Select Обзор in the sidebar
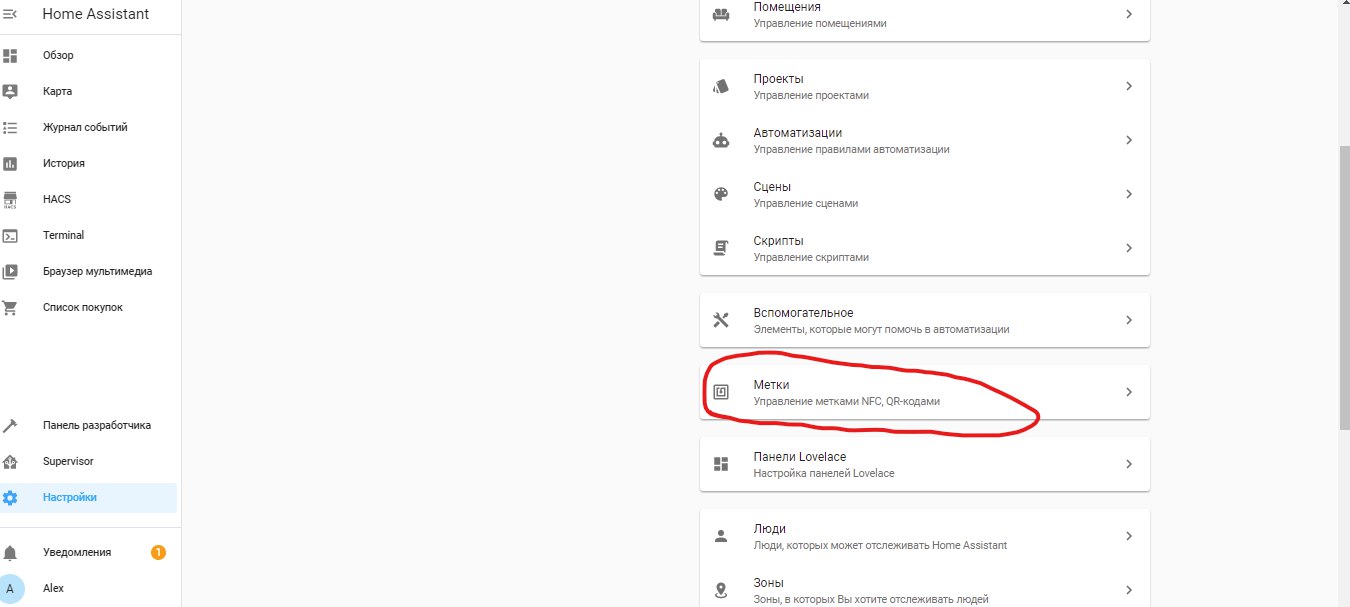Image resolution: width=1350 pixels, height=607 pixels. point(58,55)
